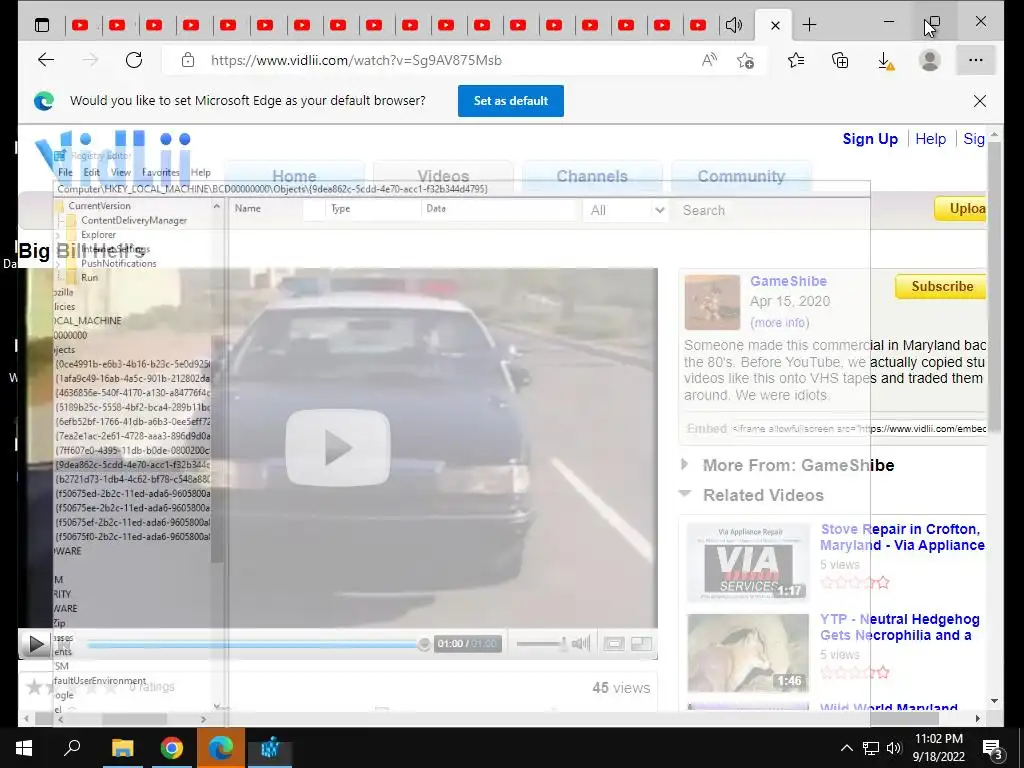Click the large play overlay on video

[338, 448]
